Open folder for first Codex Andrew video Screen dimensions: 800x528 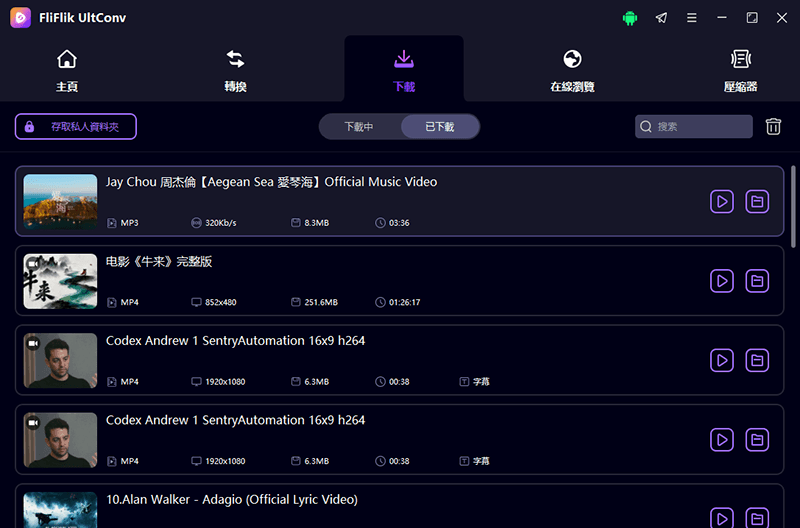[757, 361]
